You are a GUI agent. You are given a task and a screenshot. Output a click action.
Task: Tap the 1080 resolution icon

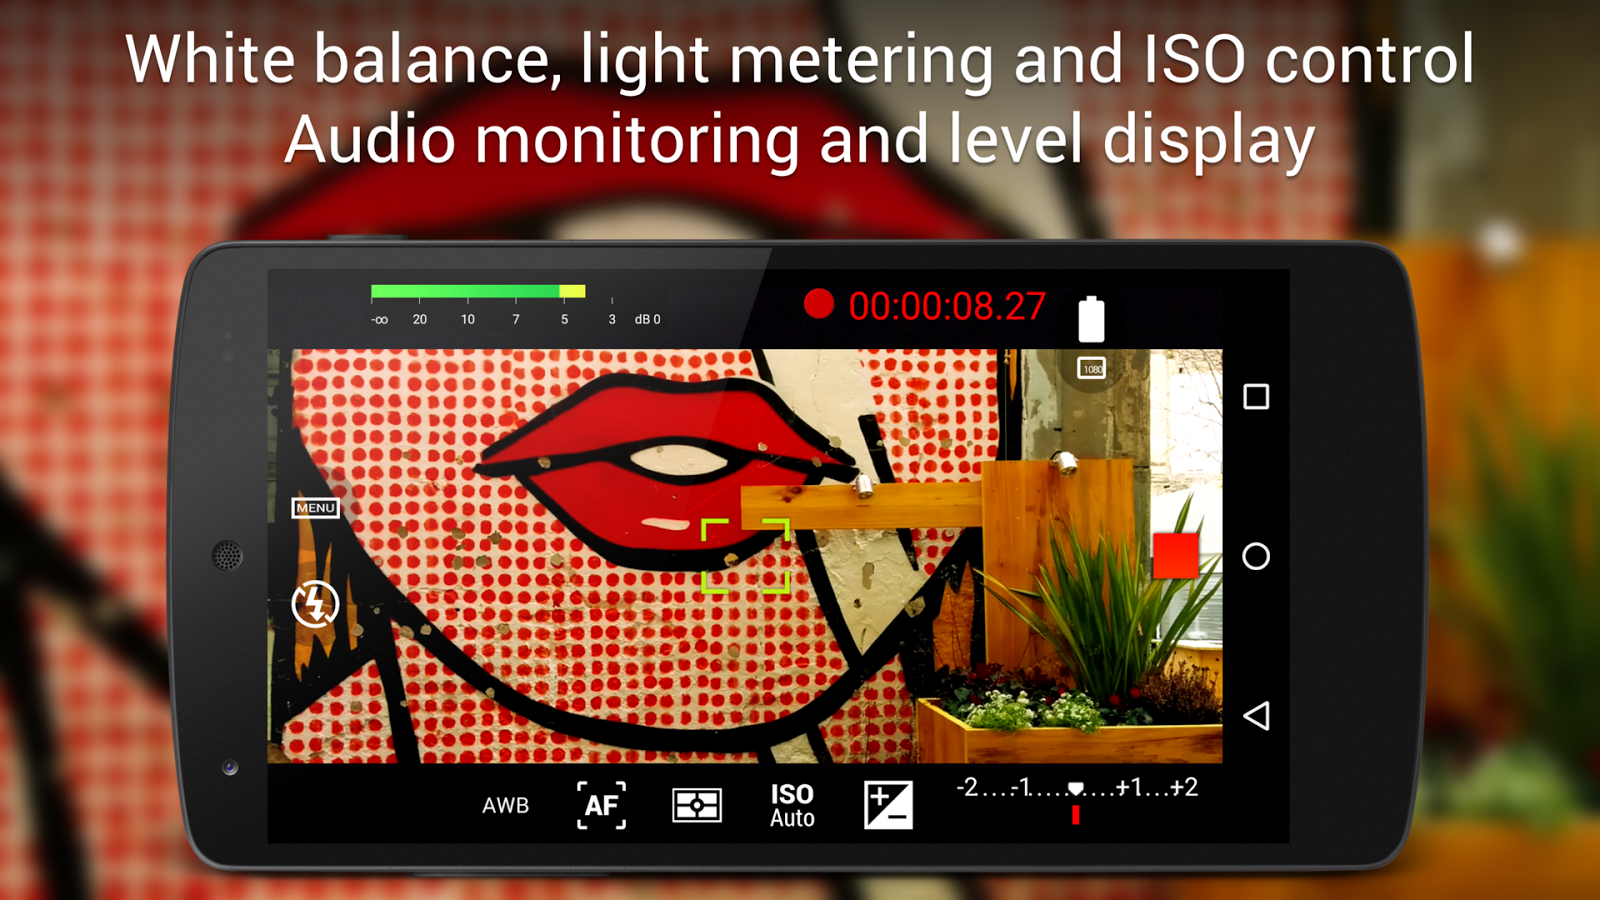click(x=1092, y=369)
